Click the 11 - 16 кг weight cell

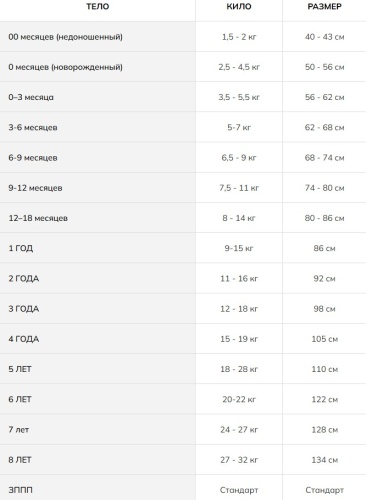click(x=239, y=279)
